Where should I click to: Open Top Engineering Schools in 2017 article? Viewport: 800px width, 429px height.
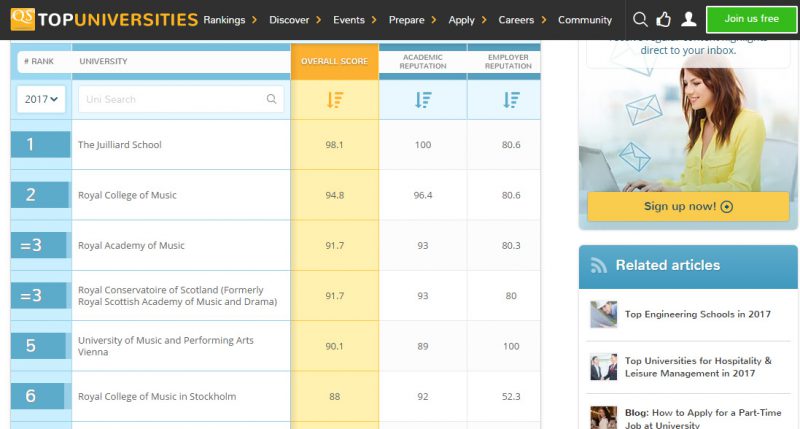click(x=697, y=314)
